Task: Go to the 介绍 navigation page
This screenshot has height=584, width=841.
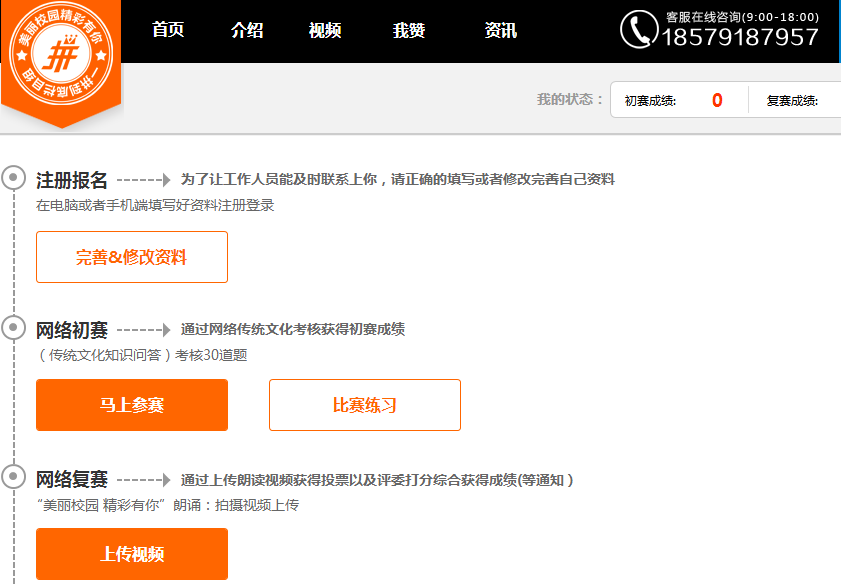Action: coord(247,30)
